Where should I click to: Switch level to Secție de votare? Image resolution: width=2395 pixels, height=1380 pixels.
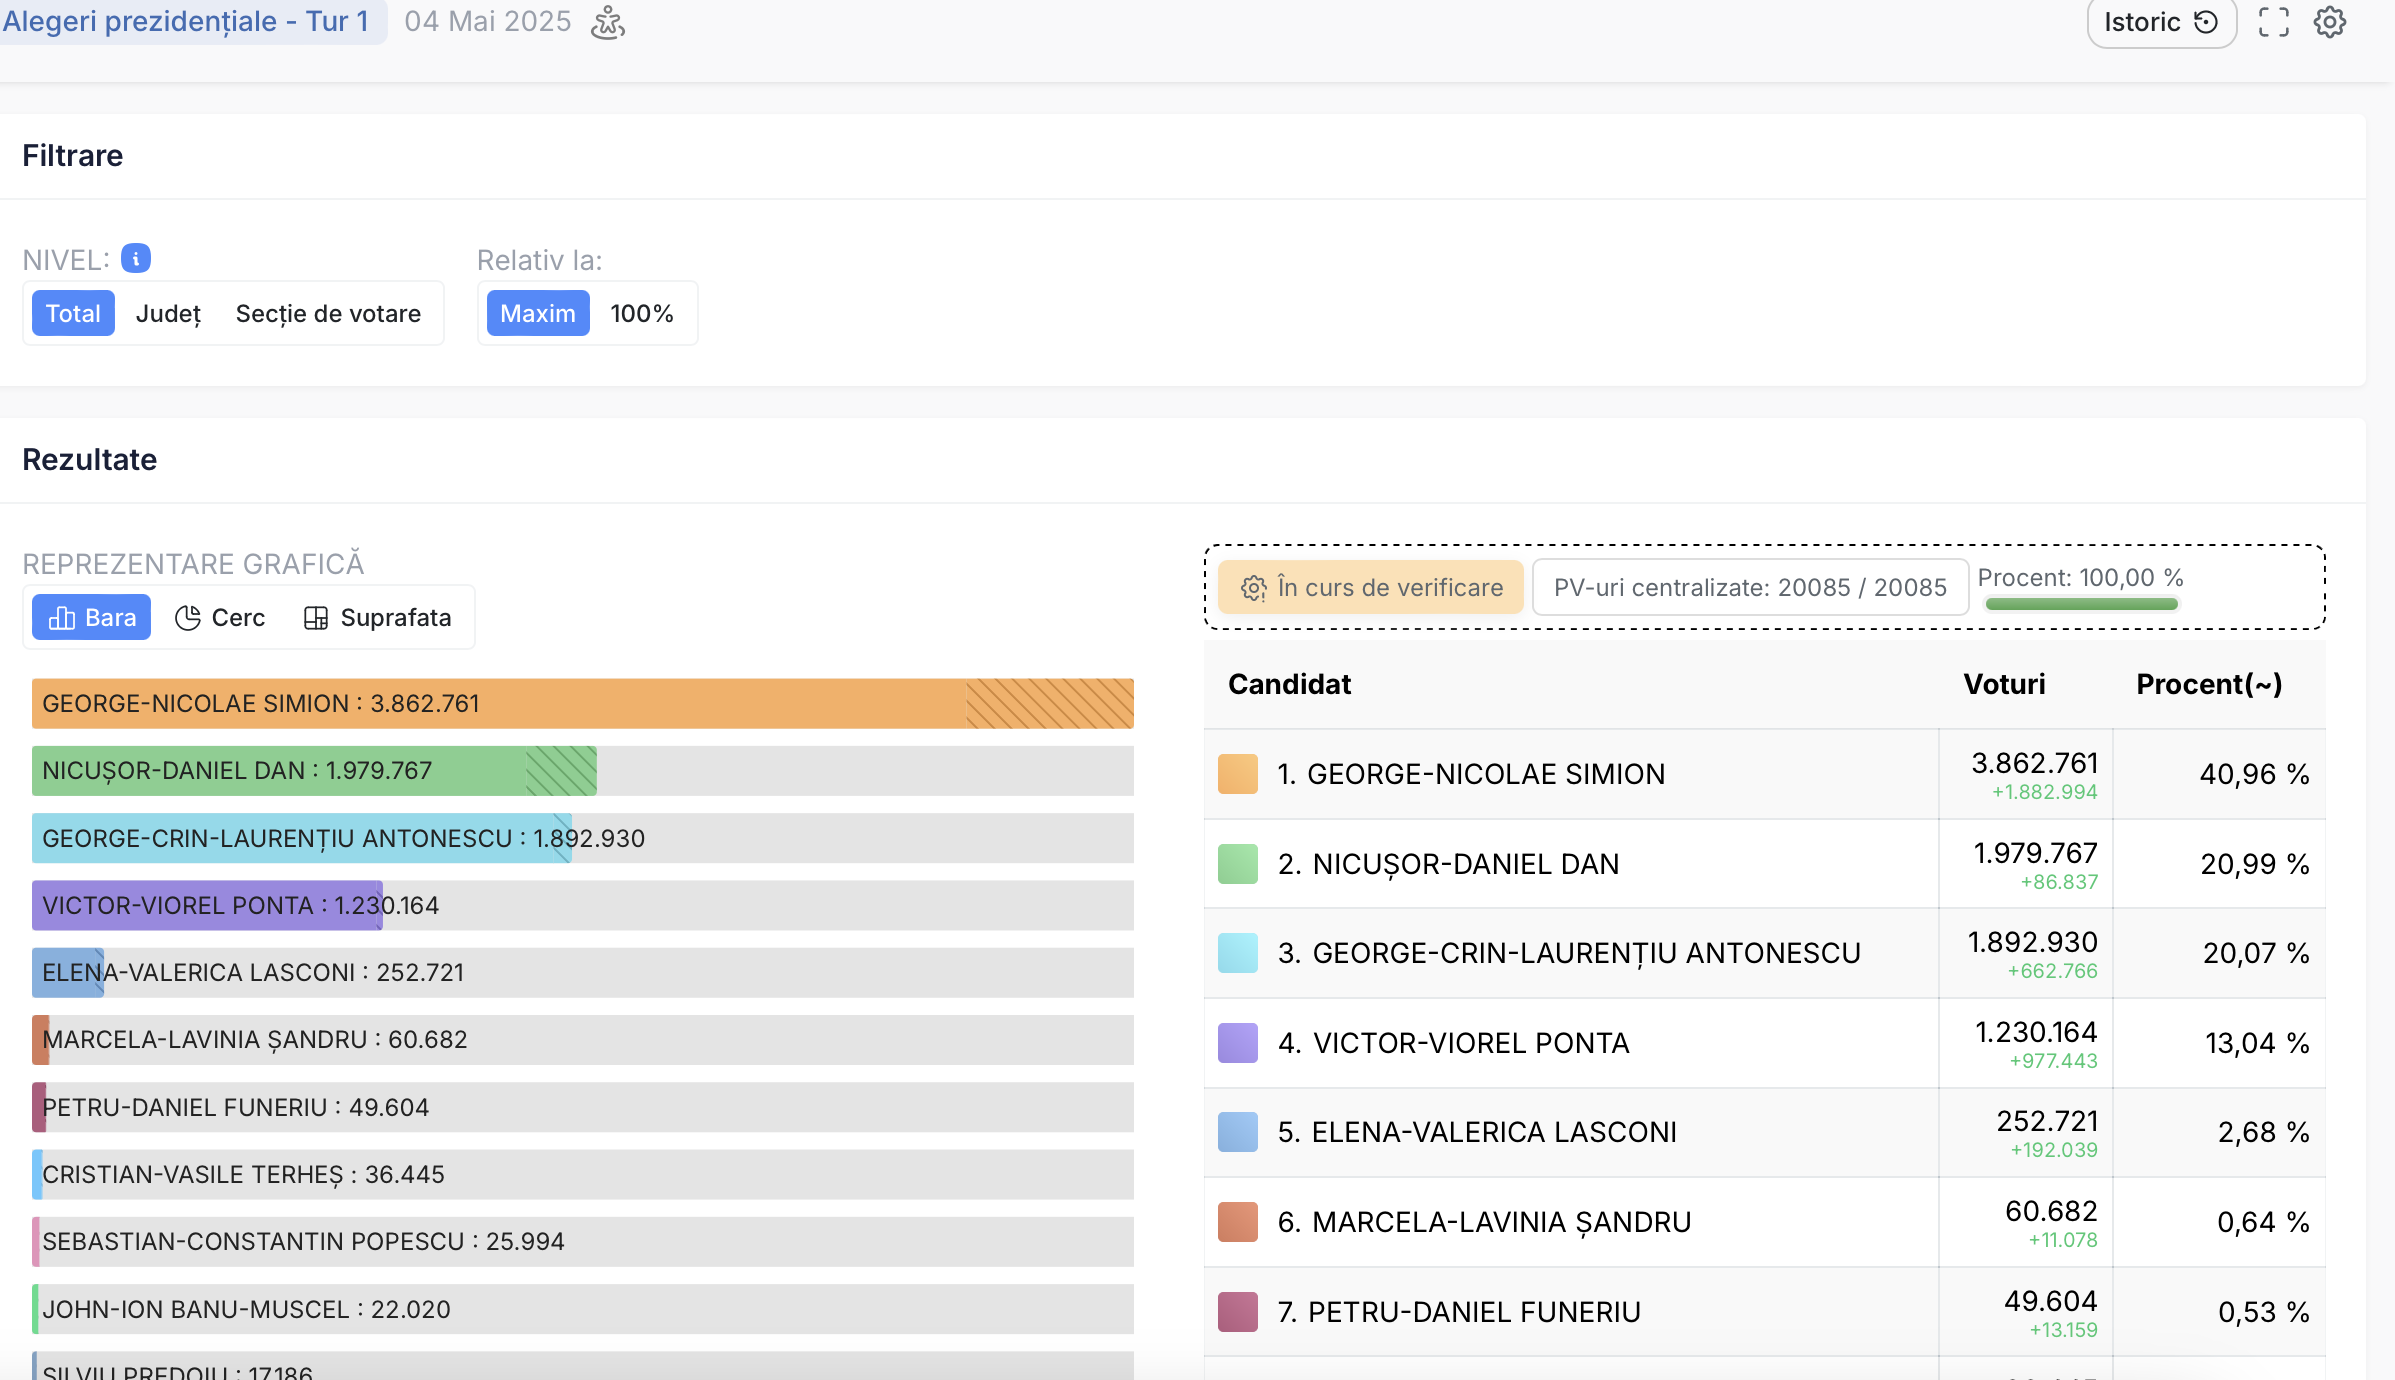coord(328,314)
